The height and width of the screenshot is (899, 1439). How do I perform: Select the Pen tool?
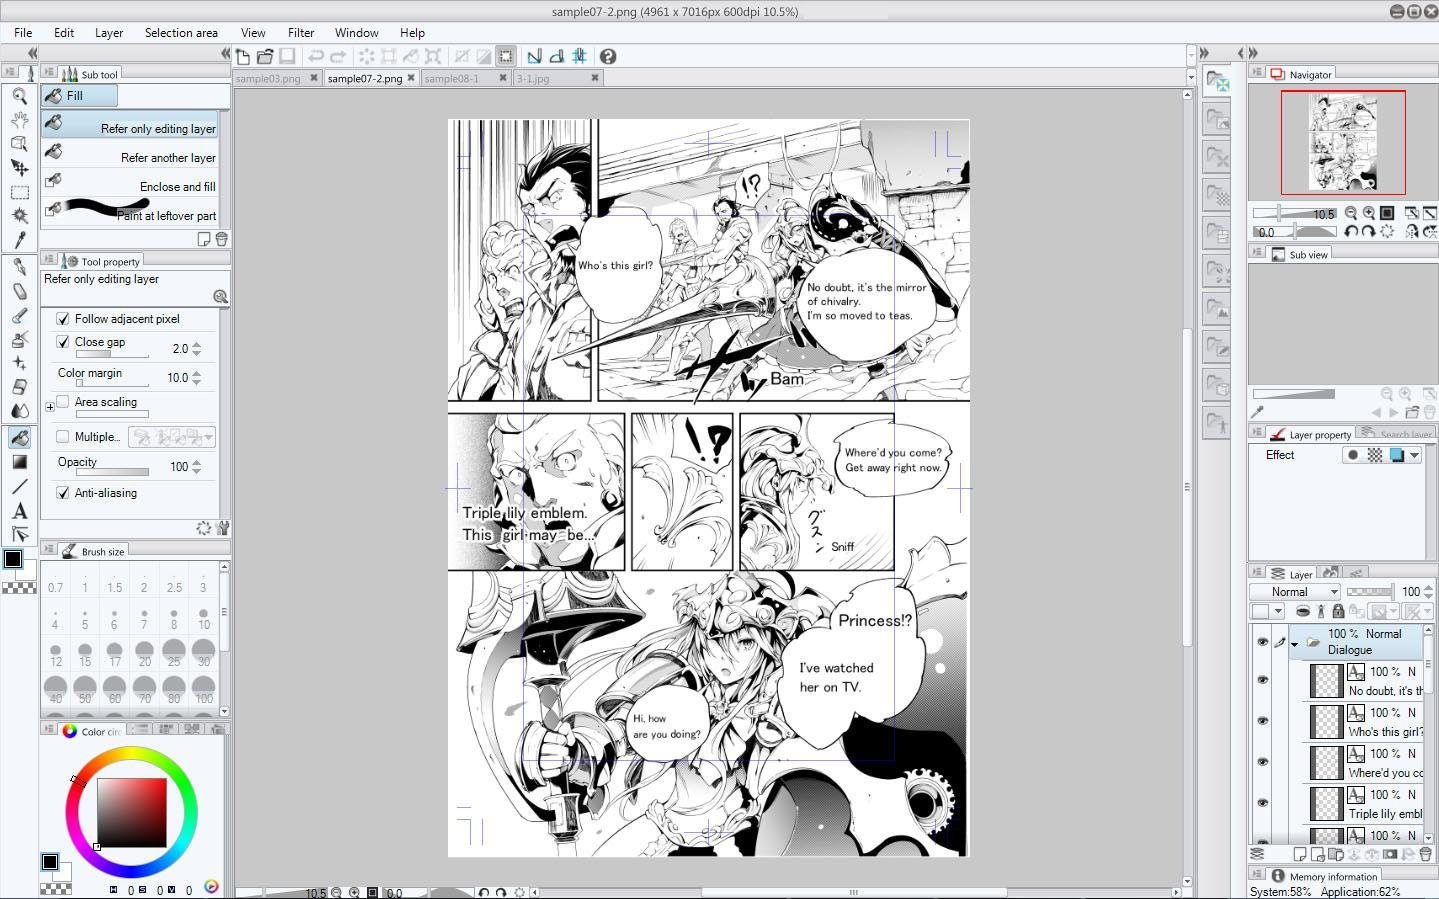tap(19, 267)
